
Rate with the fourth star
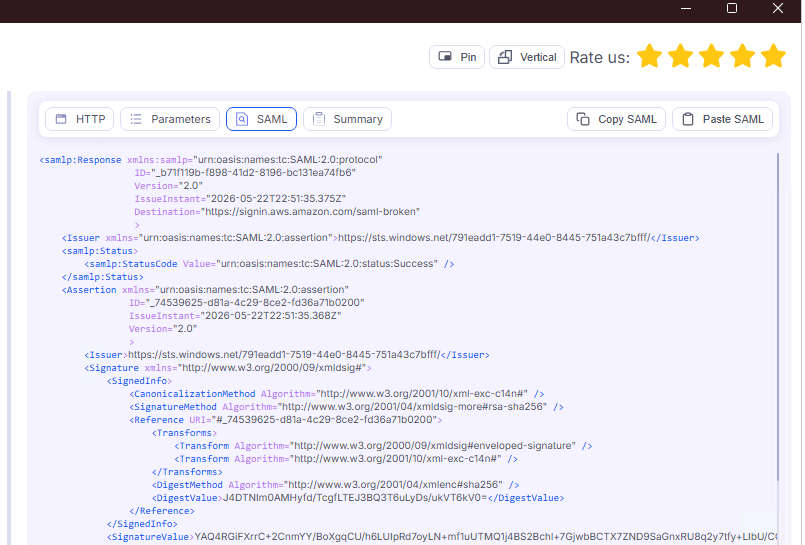[x=743, y=56]
